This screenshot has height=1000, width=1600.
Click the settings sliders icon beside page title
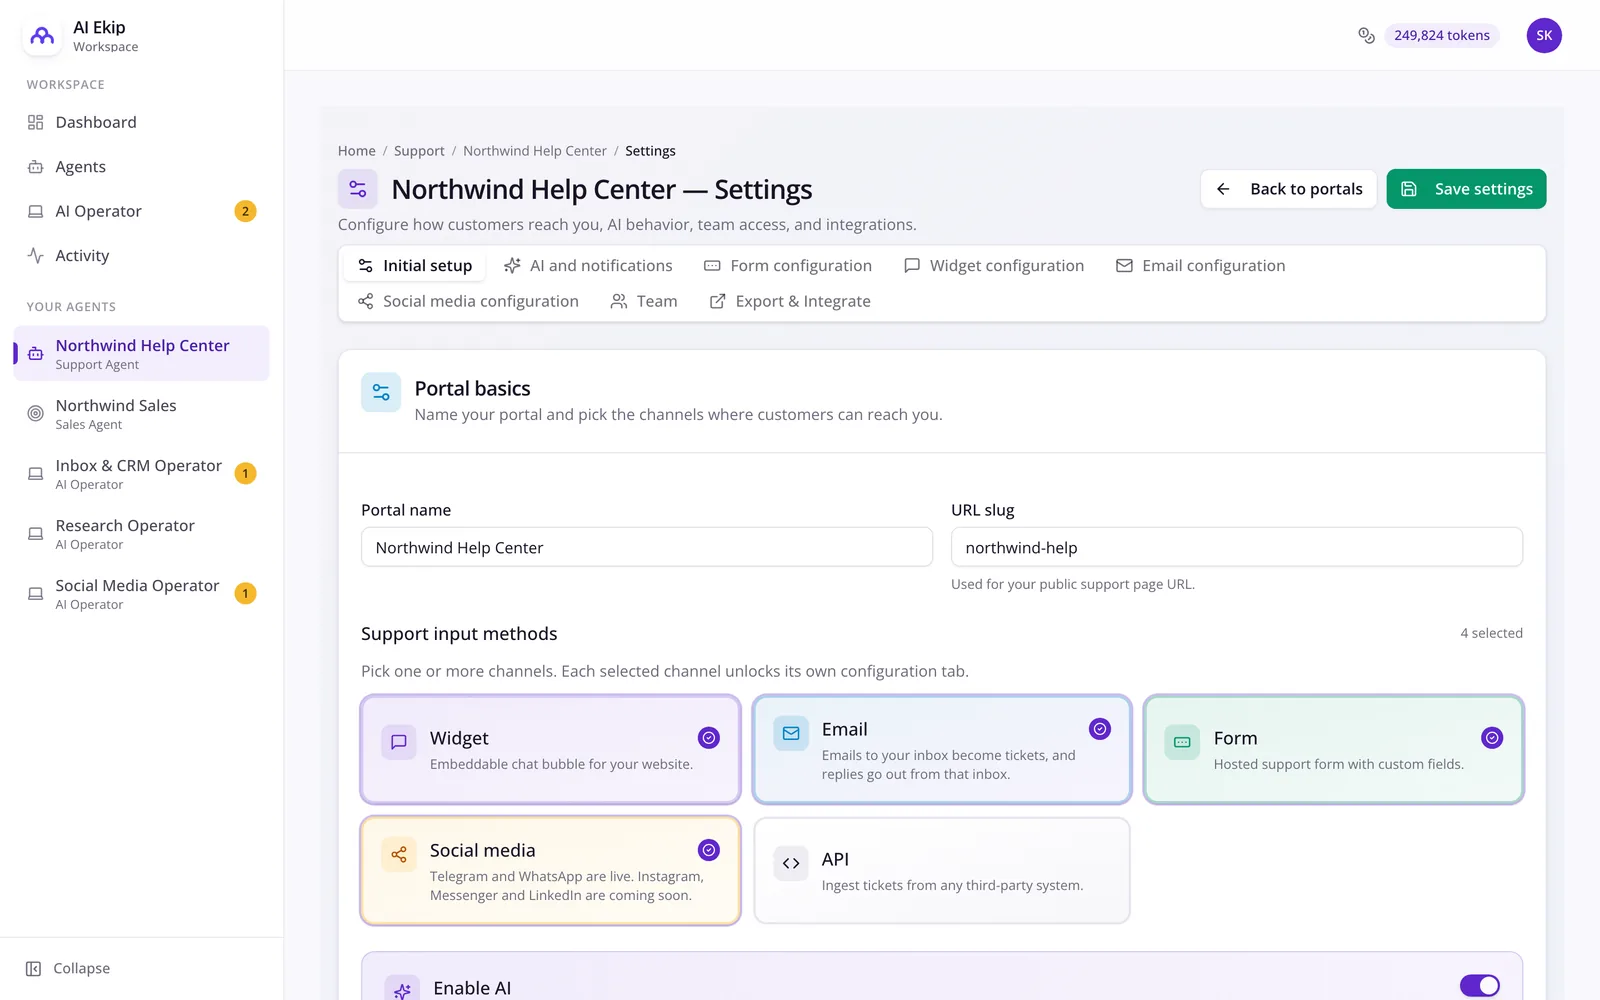click(358, 189)
